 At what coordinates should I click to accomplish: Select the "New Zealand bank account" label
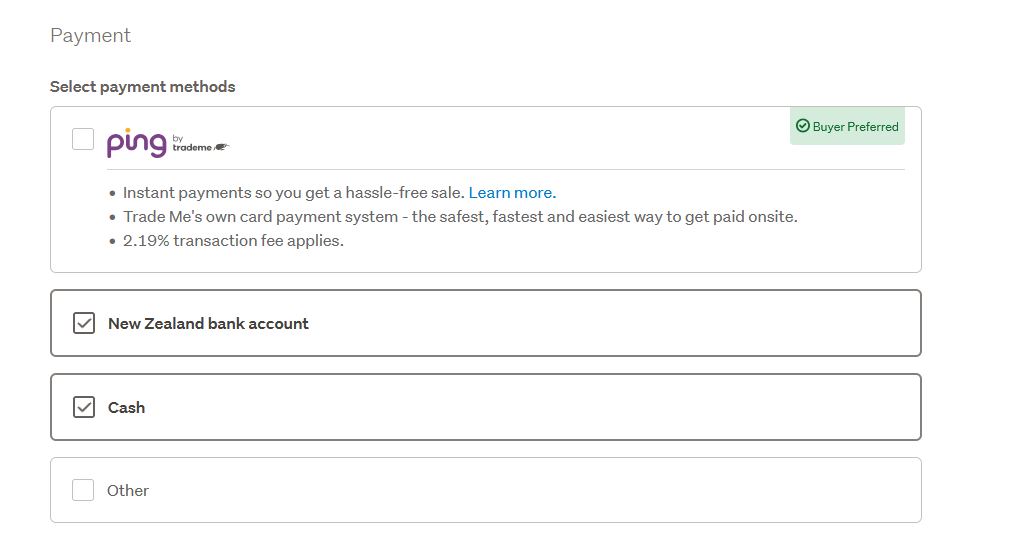(208, 324)
